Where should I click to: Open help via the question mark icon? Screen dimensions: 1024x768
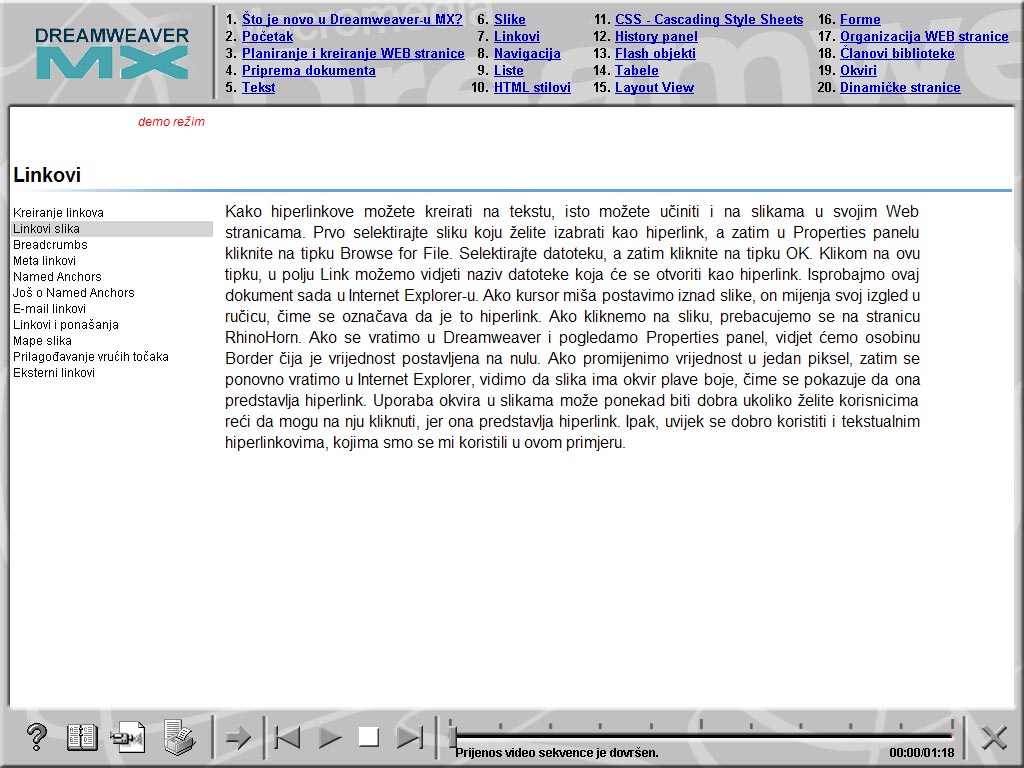[x=37, y=737]
